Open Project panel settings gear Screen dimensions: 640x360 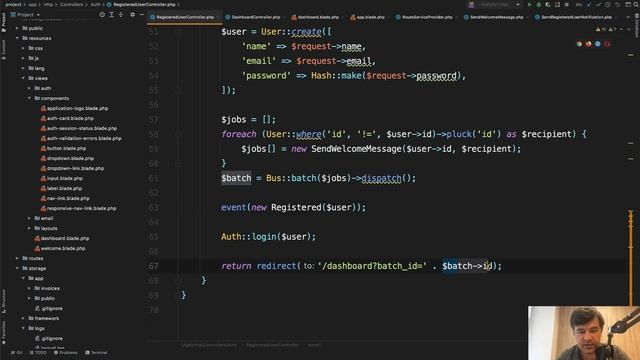[133, 15]
